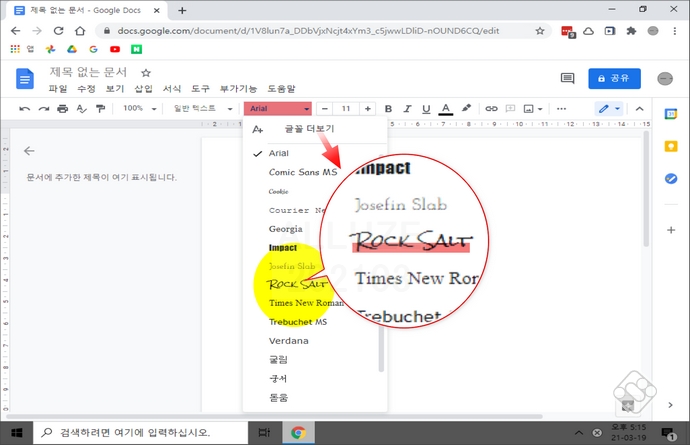This screenshot has width=690, height=445.
Task: Open the Tools menu (sixth menu item)
Action: click(x=200, y=88)
